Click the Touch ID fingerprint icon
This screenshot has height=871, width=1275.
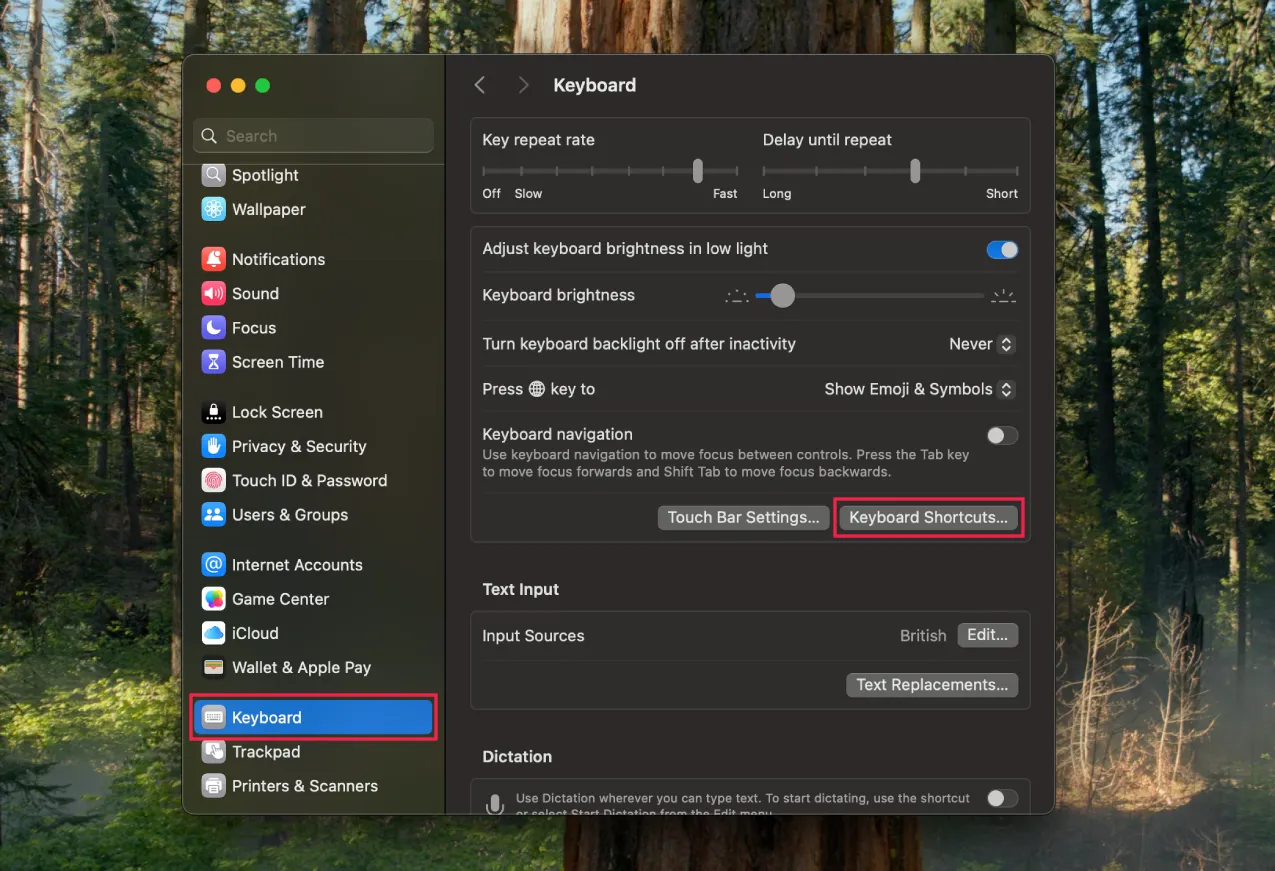pyautogui.click(x=213, y=480)
